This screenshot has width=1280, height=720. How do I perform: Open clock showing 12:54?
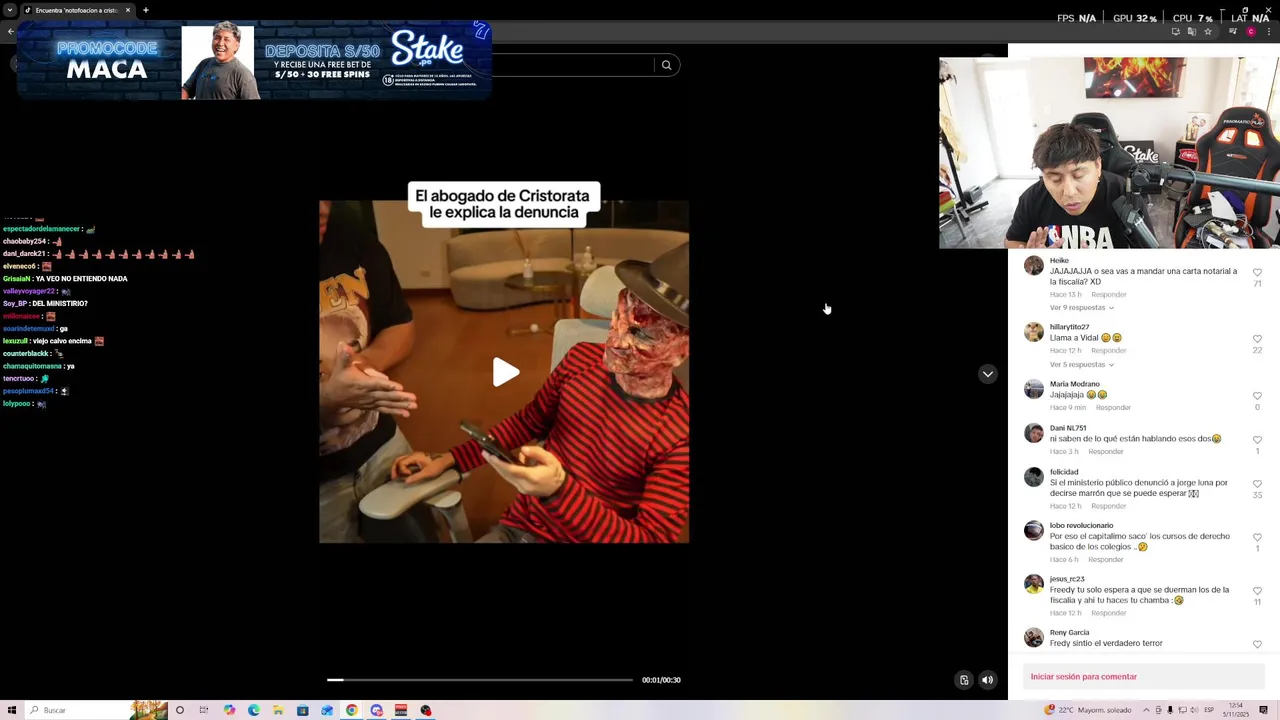pos(1236,710)
